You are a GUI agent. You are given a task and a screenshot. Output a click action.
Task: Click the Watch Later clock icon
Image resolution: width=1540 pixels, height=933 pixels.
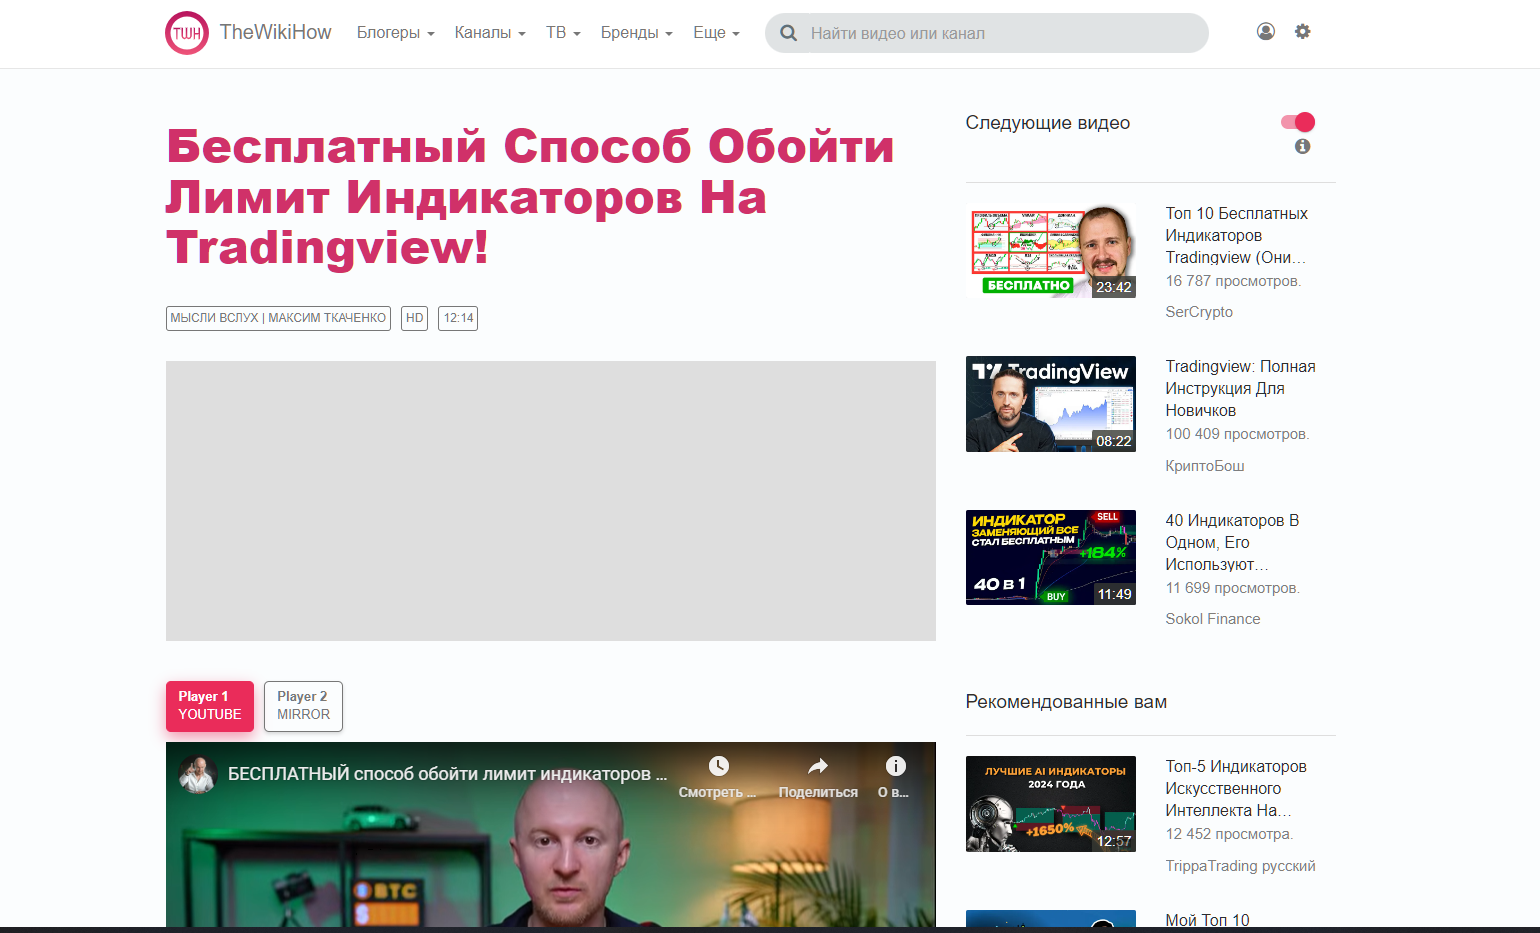(x=718, y=767)
